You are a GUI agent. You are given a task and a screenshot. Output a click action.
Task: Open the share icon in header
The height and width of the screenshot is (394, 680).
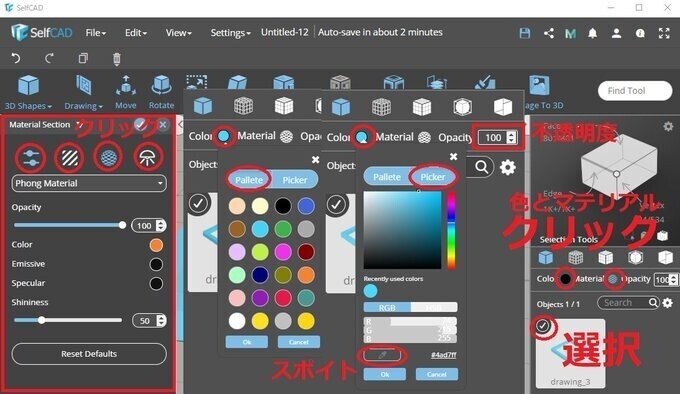point(549,33)
